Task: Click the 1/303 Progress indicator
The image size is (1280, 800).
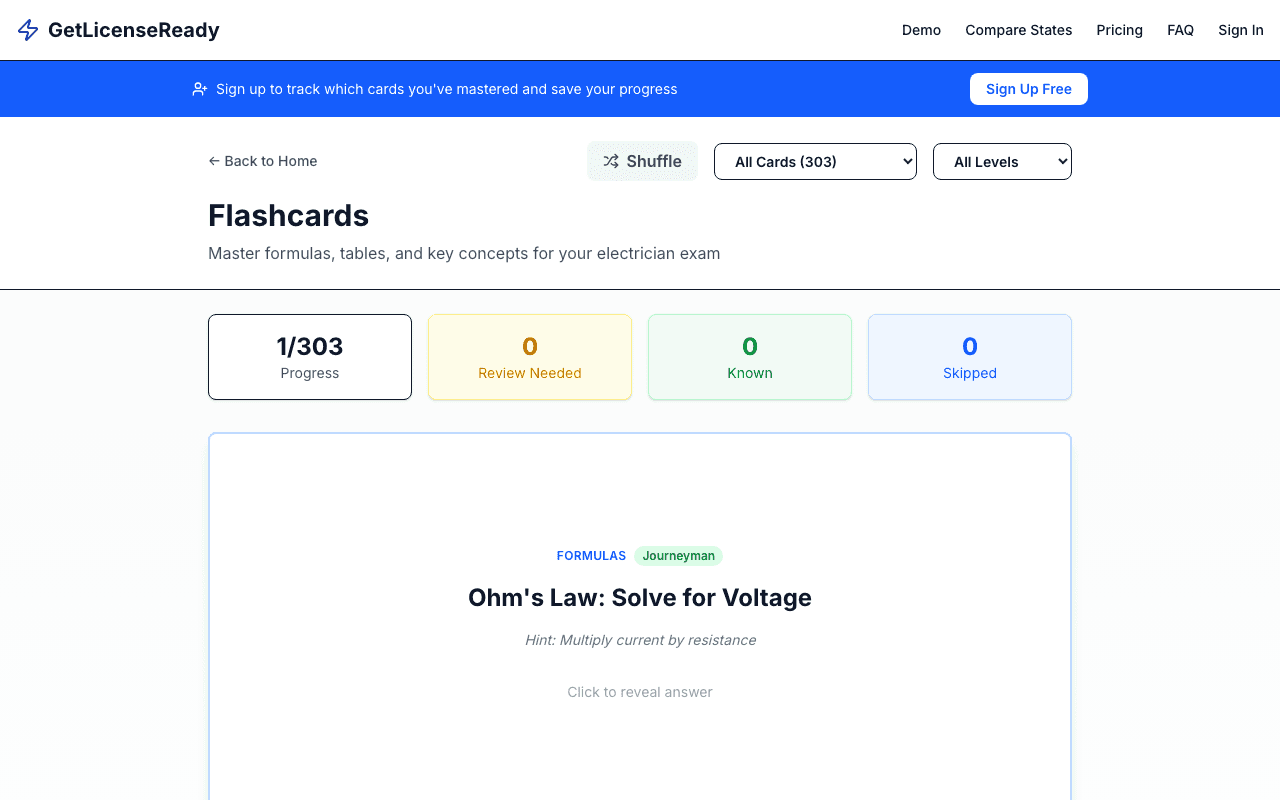Action: pyautogui.click(x=309, y=357)
